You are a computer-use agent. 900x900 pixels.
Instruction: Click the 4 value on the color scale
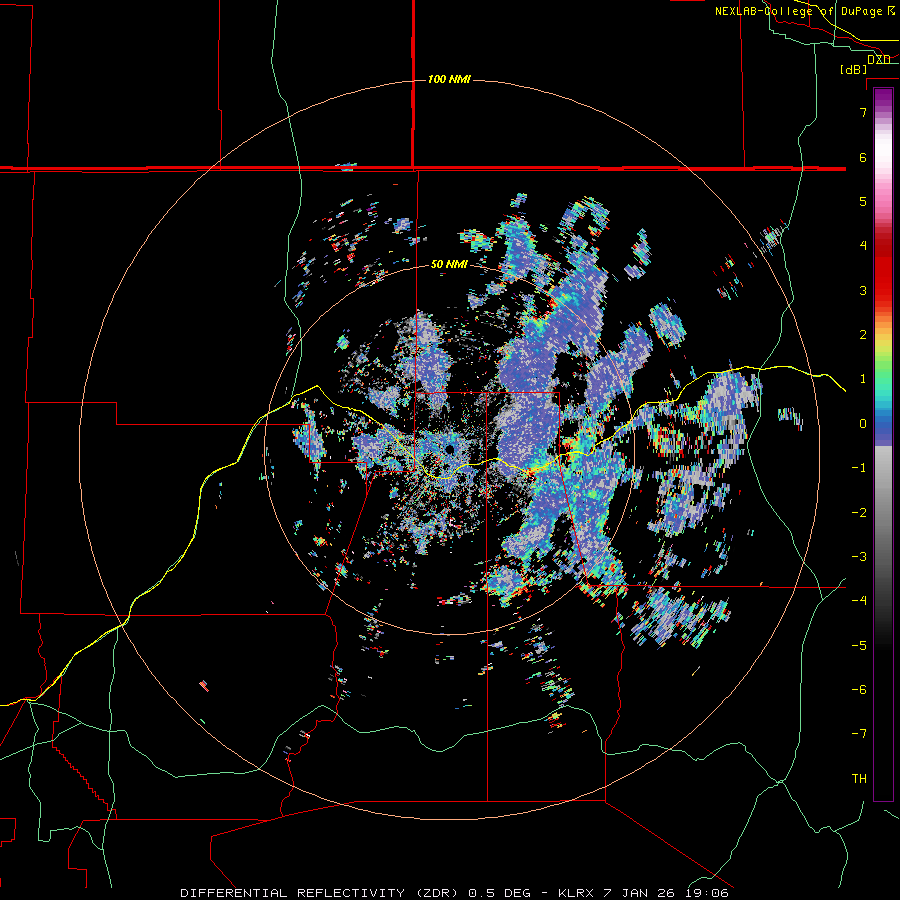tap(863, 246)
